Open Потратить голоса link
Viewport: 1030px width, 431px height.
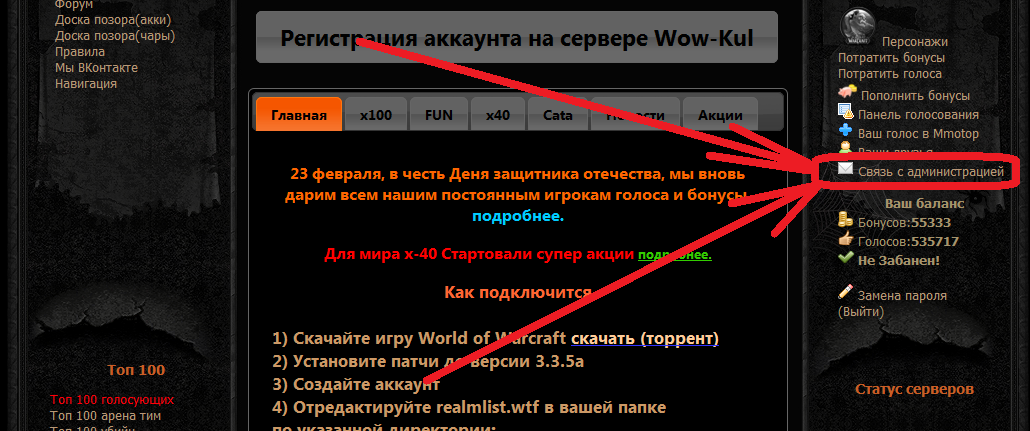pos(889,74)
